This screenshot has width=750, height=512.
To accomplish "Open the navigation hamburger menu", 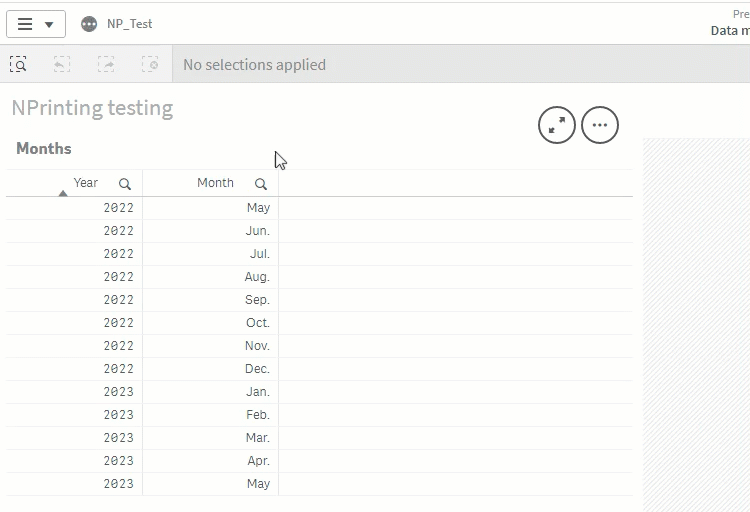I will pos(35,24).
